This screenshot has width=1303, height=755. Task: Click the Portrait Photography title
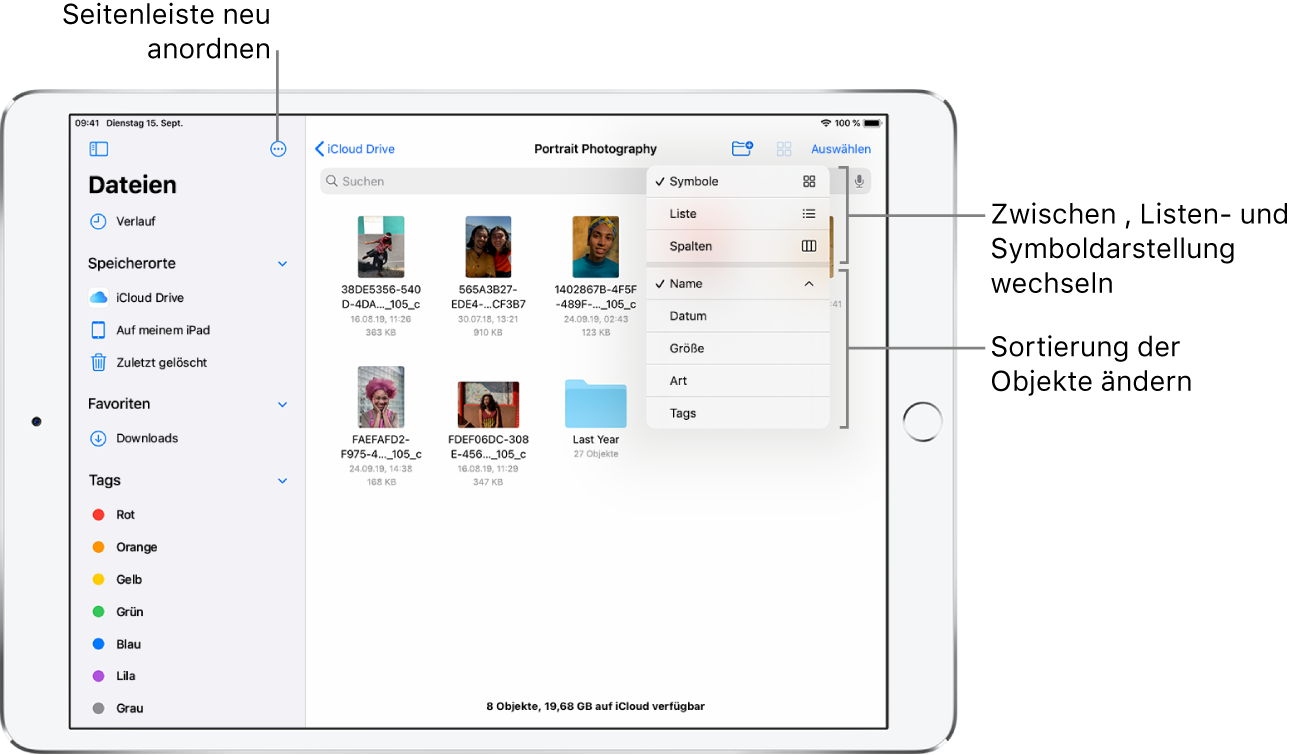tap(596, 149)
